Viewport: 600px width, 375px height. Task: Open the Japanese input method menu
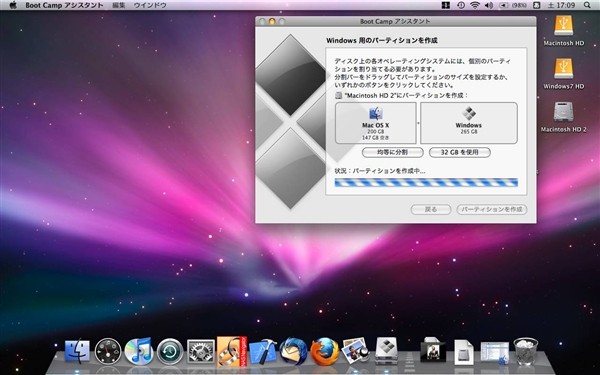coord(536,5)
